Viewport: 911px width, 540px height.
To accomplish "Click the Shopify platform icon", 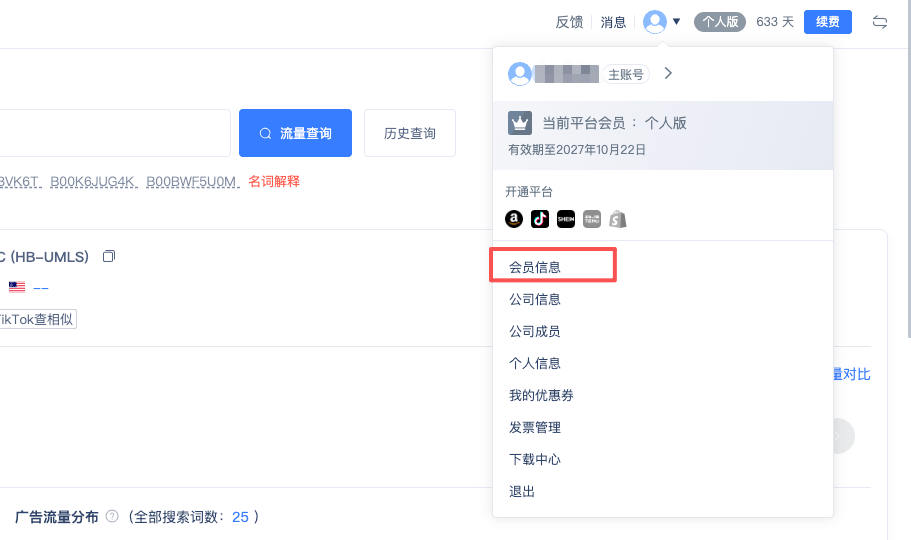I will pyautogui.click(x=618, y=219).
